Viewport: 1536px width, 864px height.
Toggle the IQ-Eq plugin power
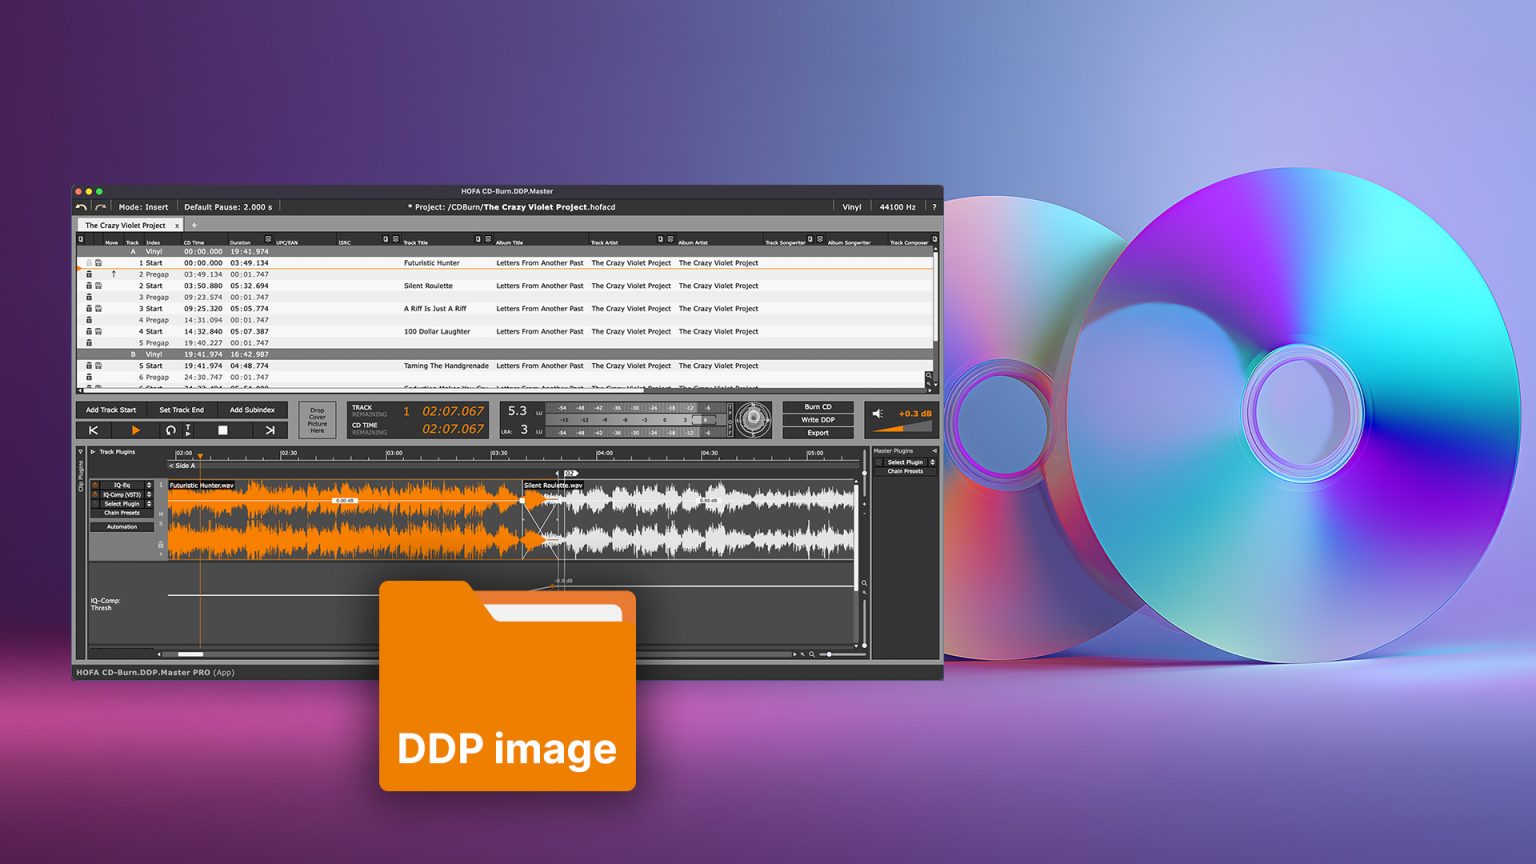point(96,485)
